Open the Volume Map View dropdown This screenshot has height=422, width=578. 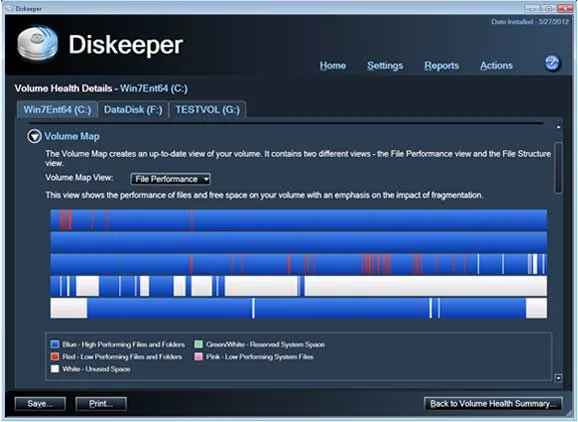[x=170, y=179]
